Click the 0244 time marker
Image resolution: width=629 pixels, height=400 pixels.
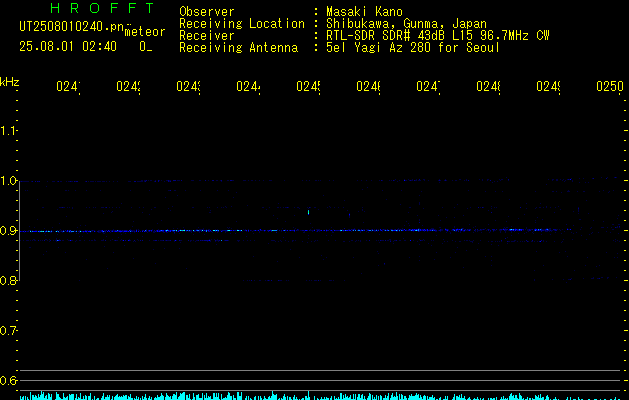point(248,87)
